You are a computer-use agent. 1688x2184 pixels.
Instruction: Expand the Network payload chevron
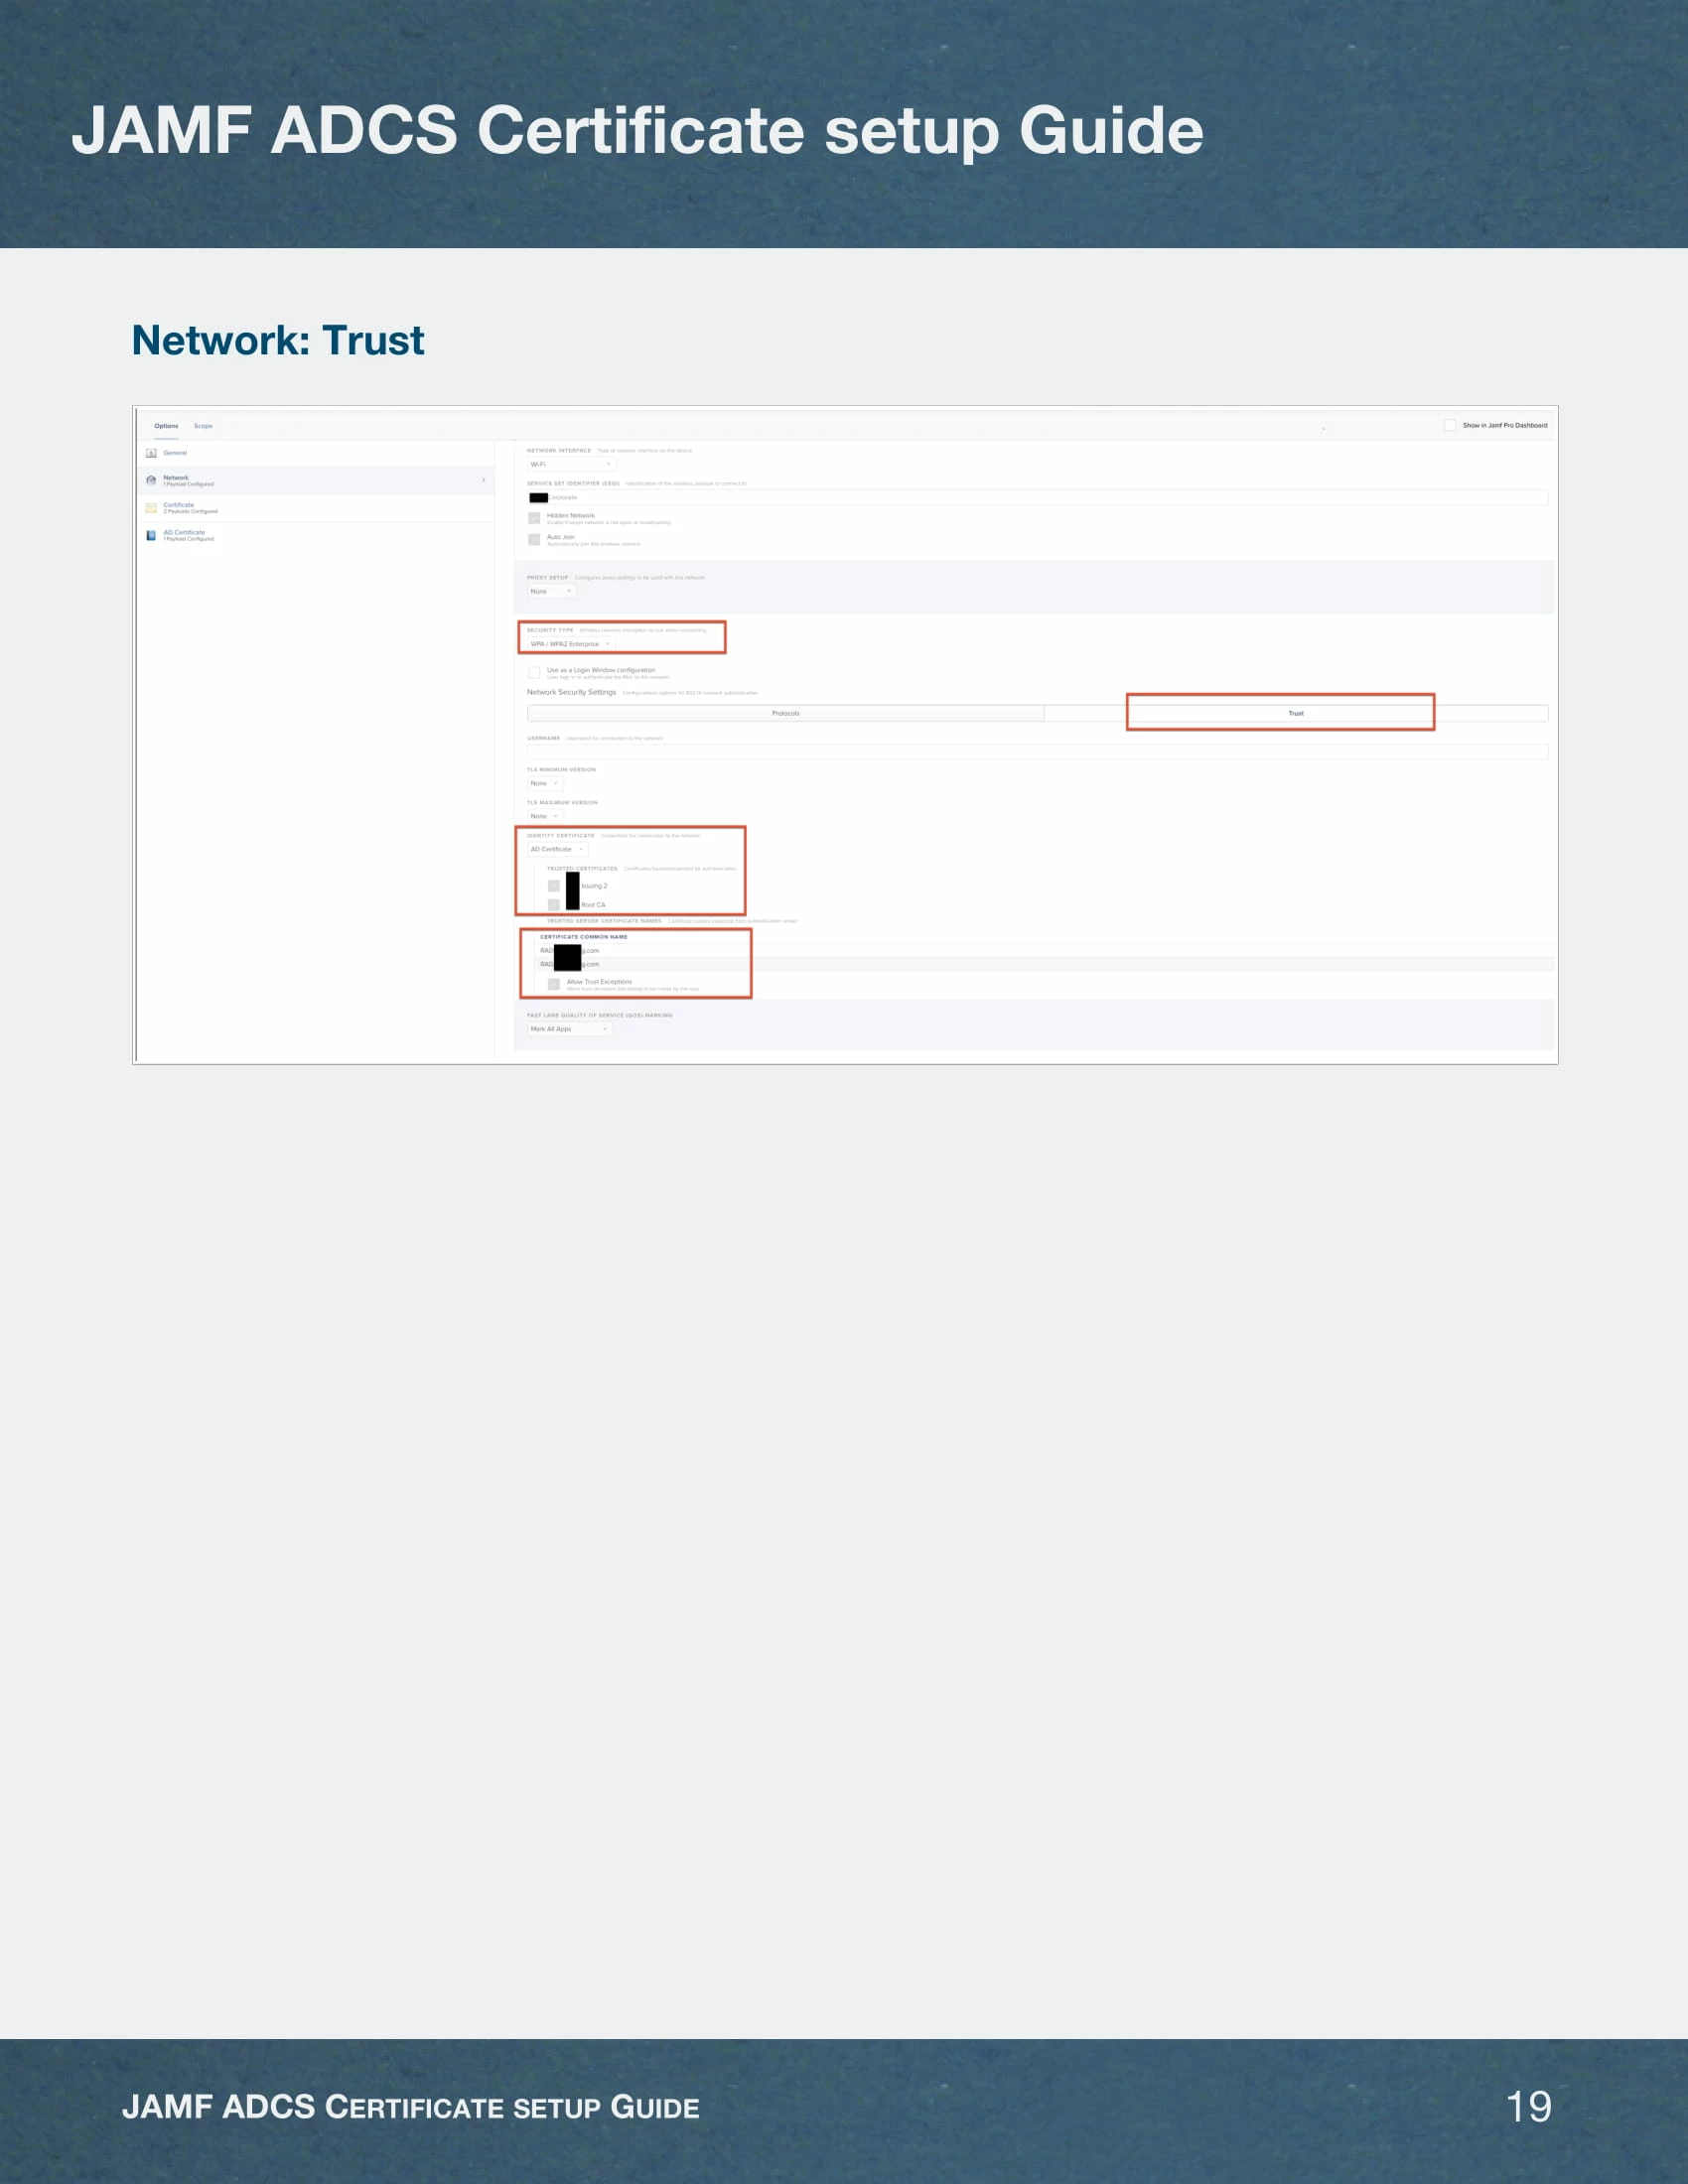tap(484, 480)
